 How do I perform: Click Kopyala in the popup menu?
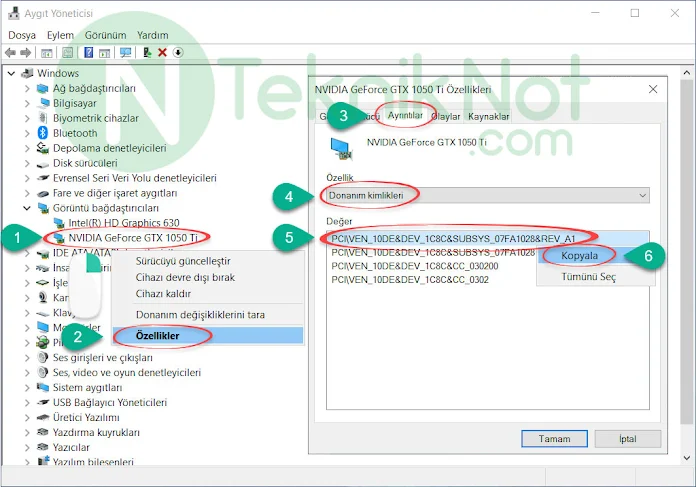coord(595,256)
